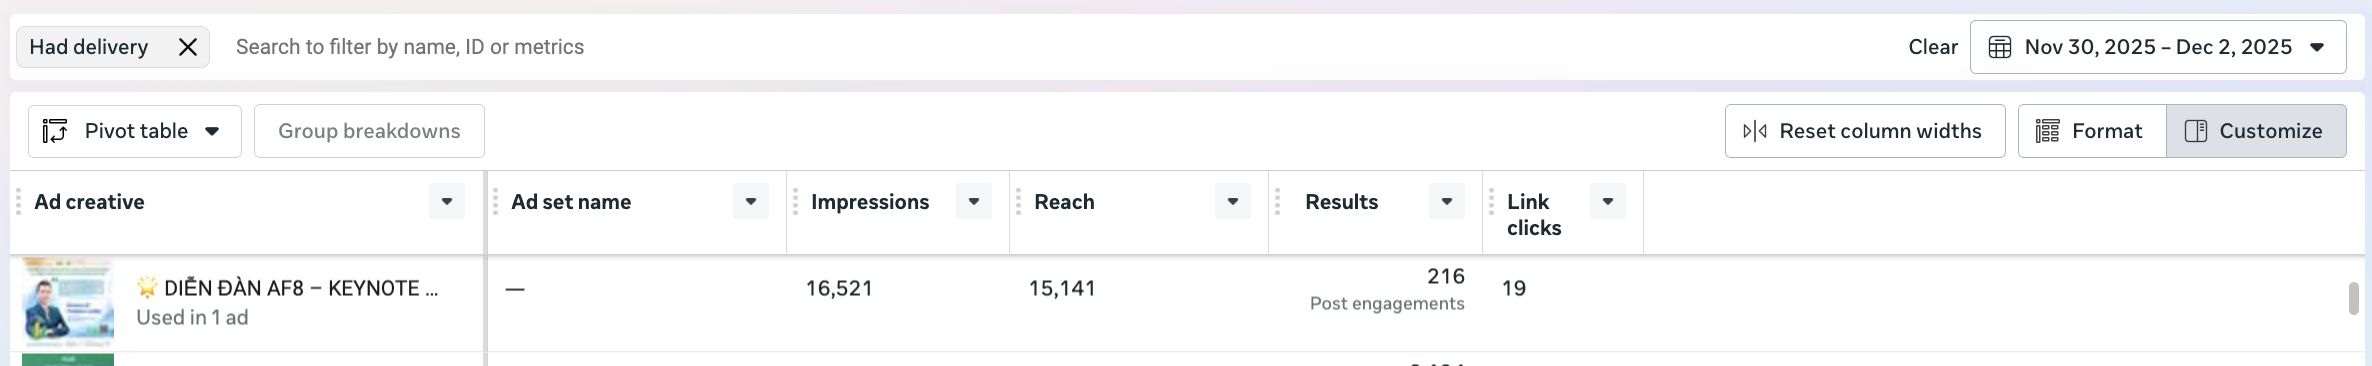Click the Format icon
2372x366 pixels.
point(2047,131)
